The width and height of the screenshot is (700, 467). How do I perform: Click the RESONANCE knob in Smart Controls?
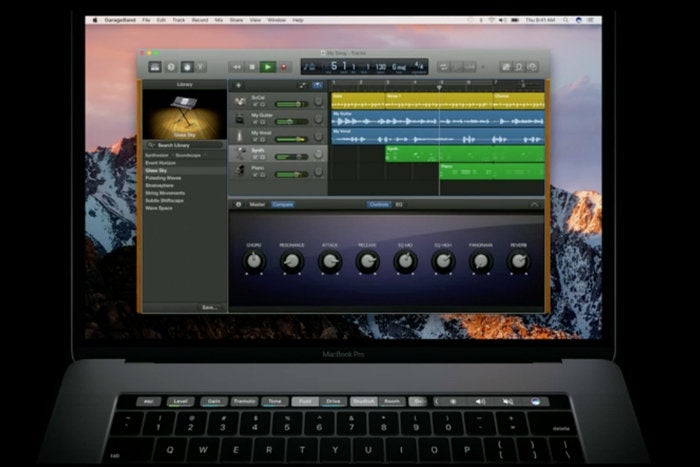(292, 261)
